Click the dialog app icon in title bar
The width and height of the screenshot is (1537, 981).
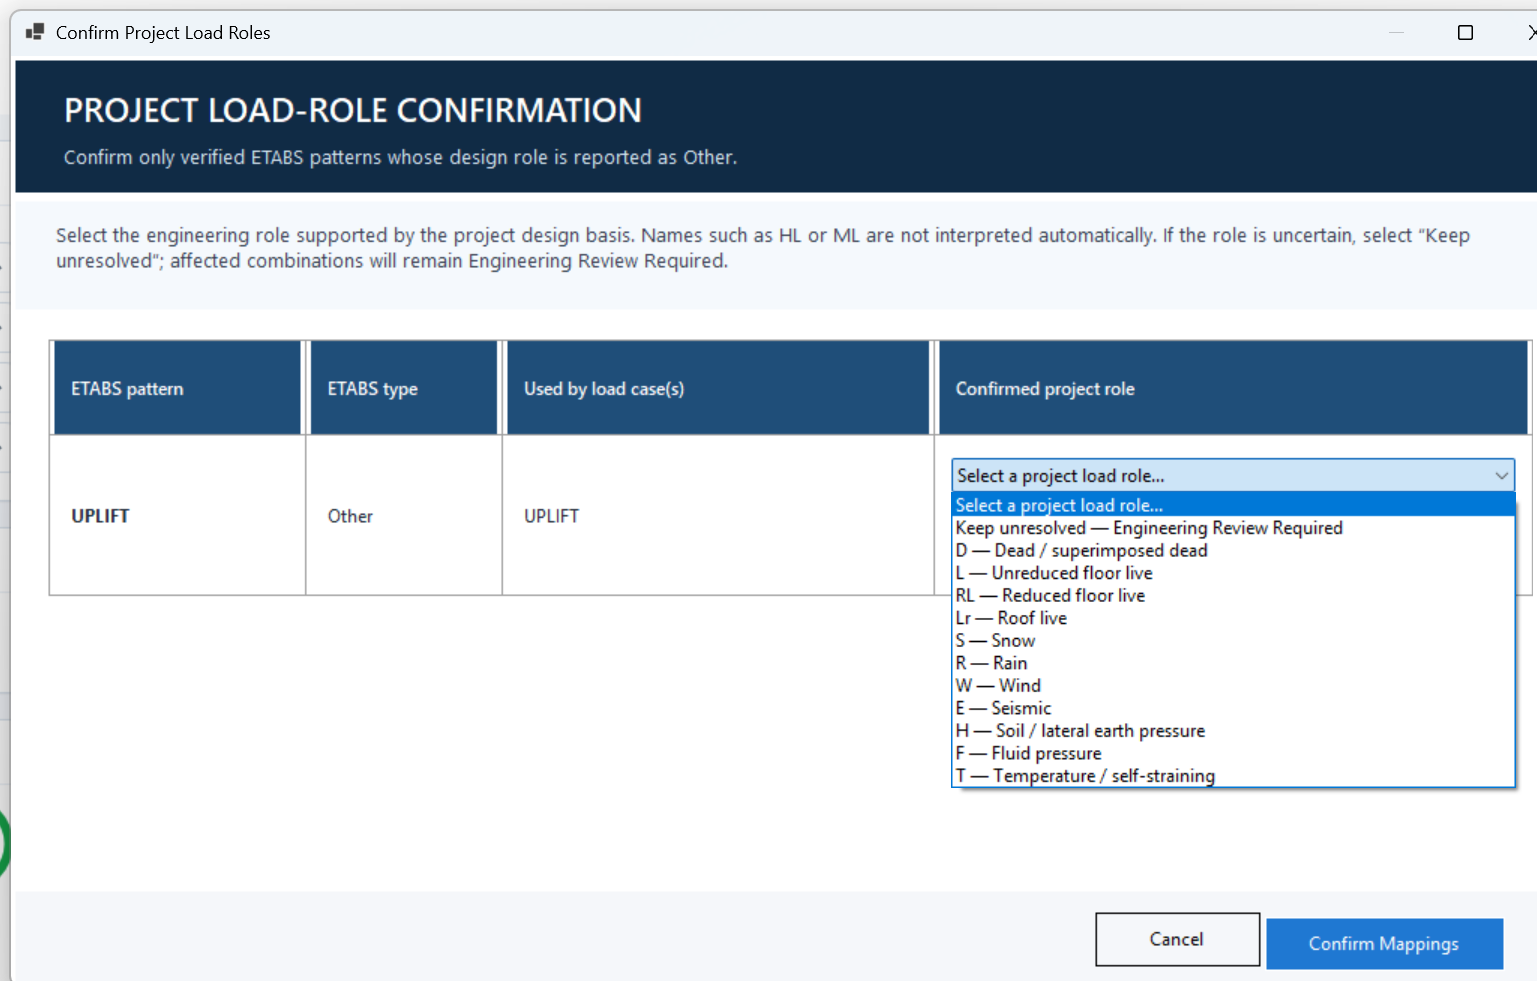pos(35,32)
